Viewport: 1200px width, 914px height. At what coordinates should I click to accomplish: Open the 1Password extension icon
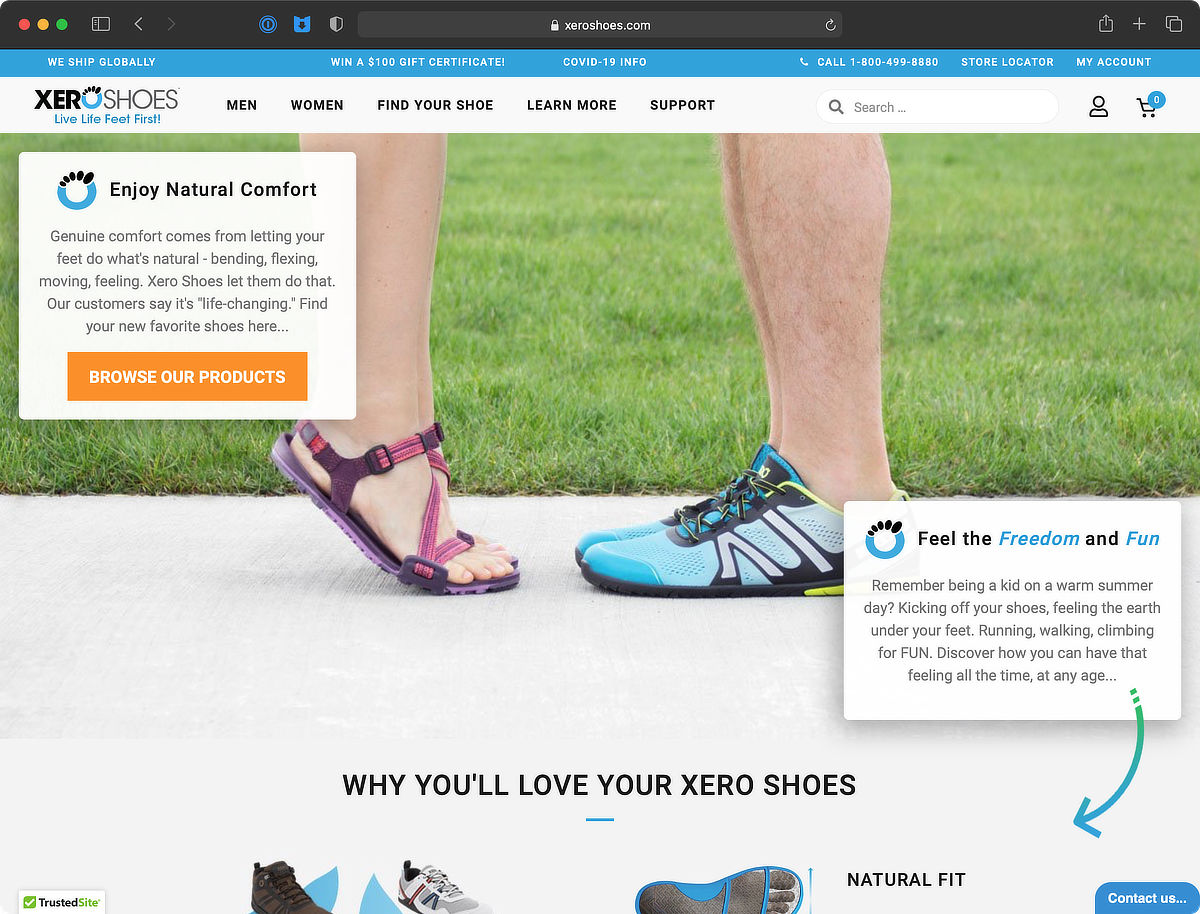point(268,25)
